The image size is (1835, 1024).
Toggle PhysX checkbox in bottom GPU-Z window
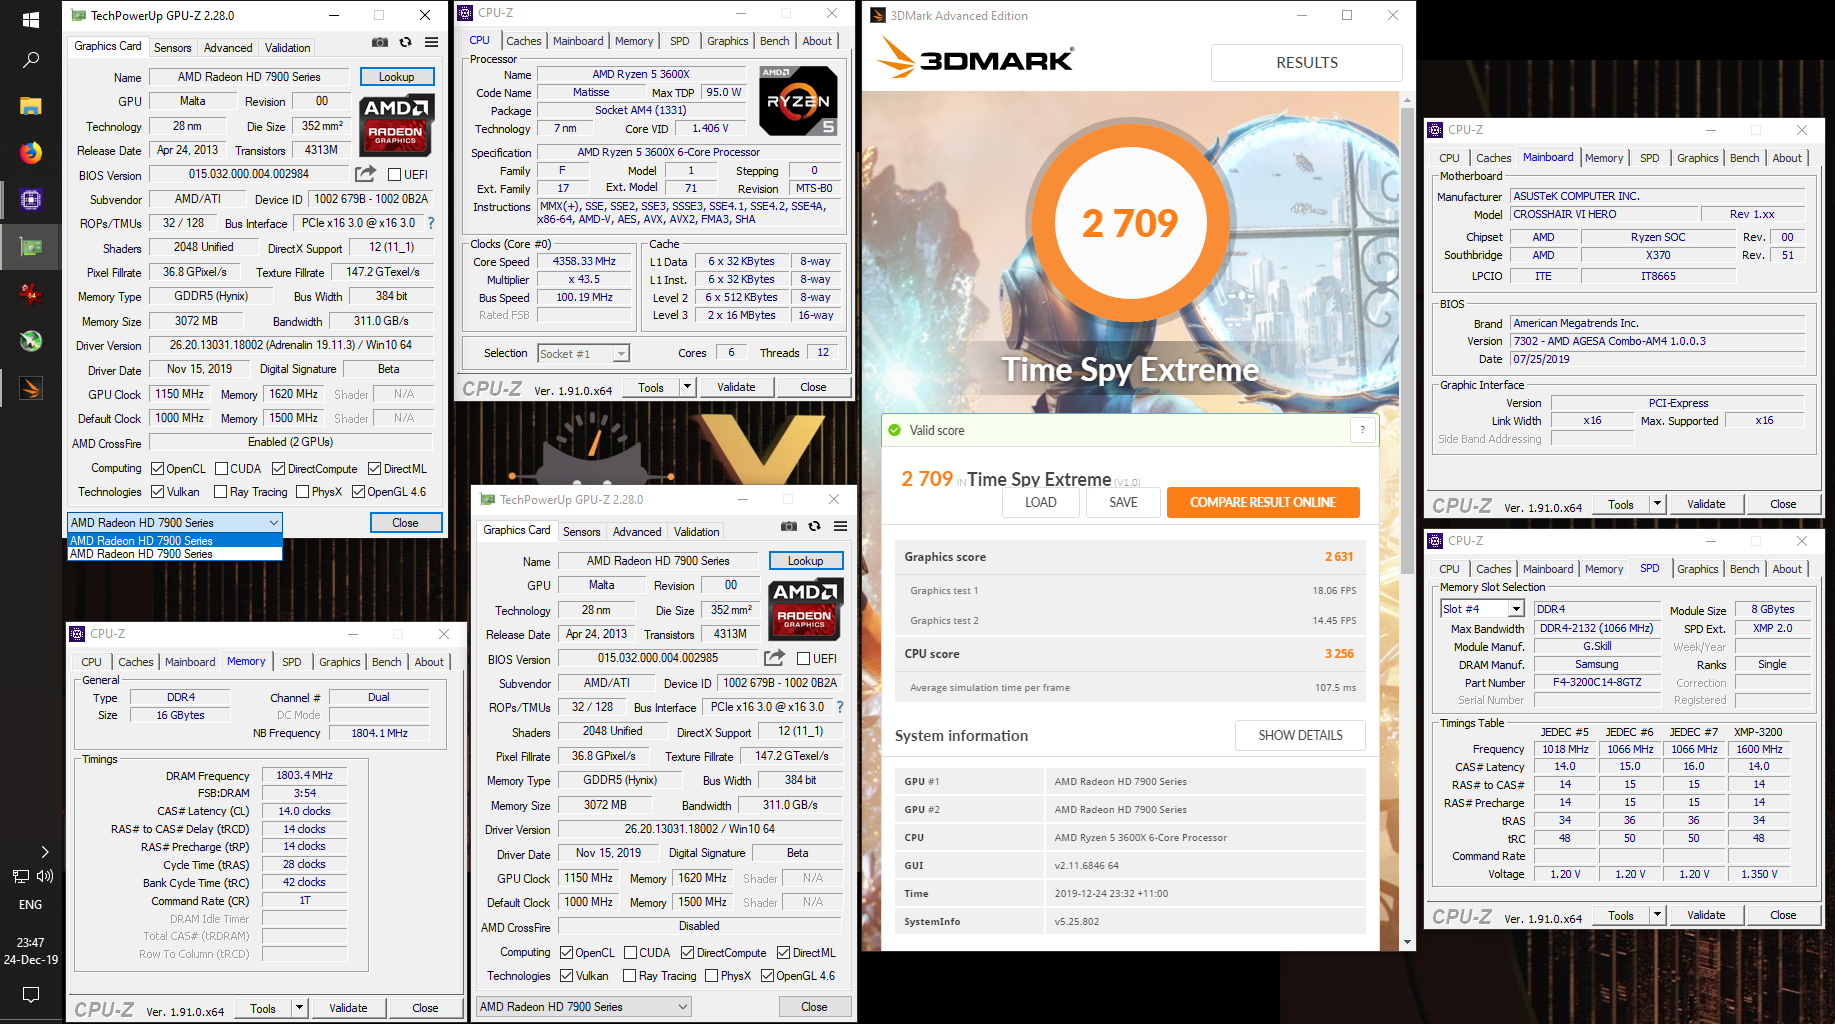point(711,976)
